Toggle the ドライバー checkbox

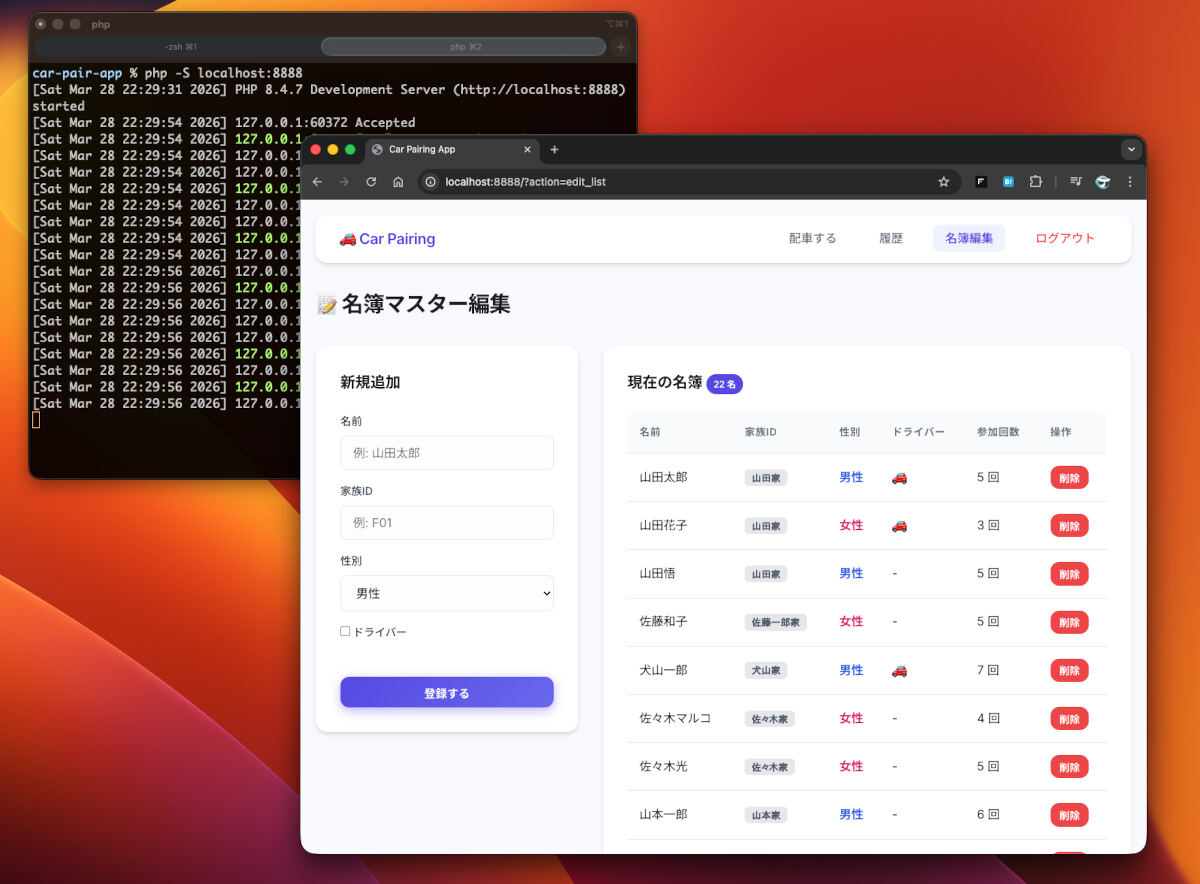pos(345,631)
